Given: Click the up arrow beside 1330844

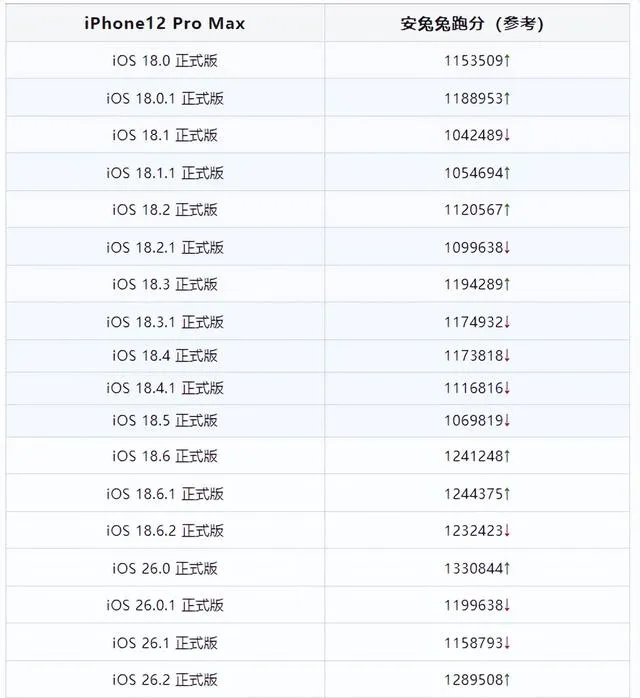Looking at the screenshot, I should (x=507, y=568).
